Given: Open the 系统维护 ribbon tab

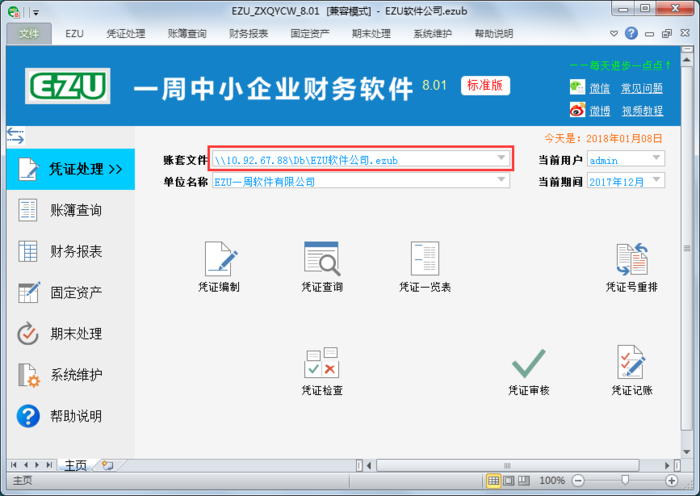Looking at the screenshot, I should (433, 33).
